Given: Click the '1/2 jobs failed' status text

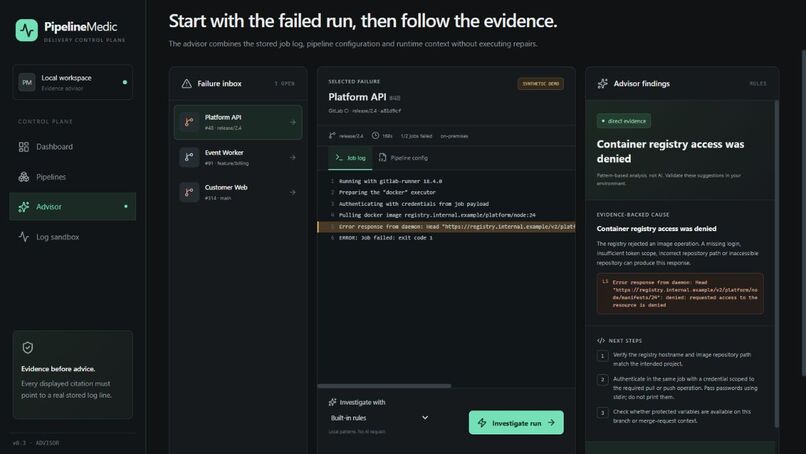Looking at the screenshot, I should (x=416, y=136).
